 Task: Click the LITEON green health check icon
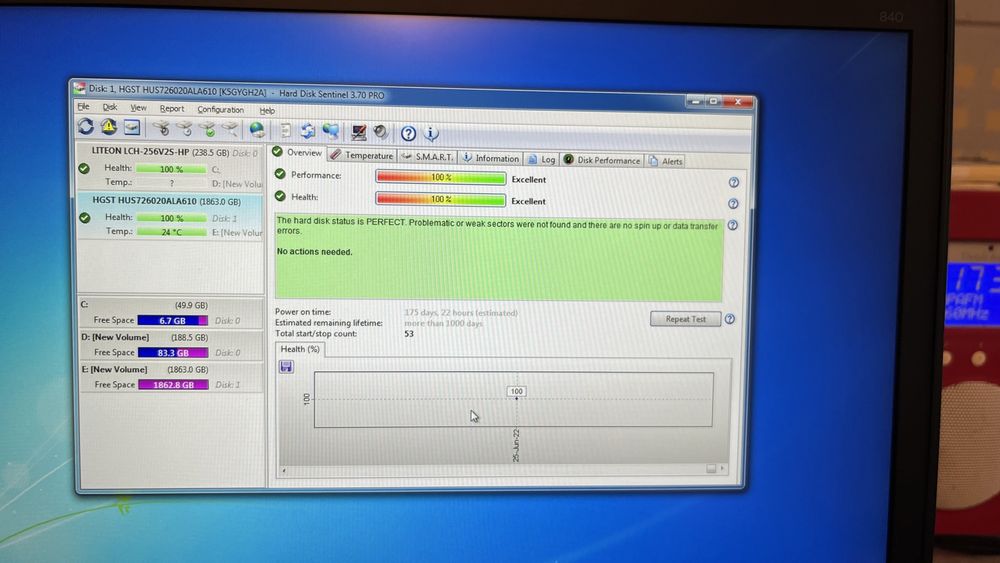click(x=84, y=168)
